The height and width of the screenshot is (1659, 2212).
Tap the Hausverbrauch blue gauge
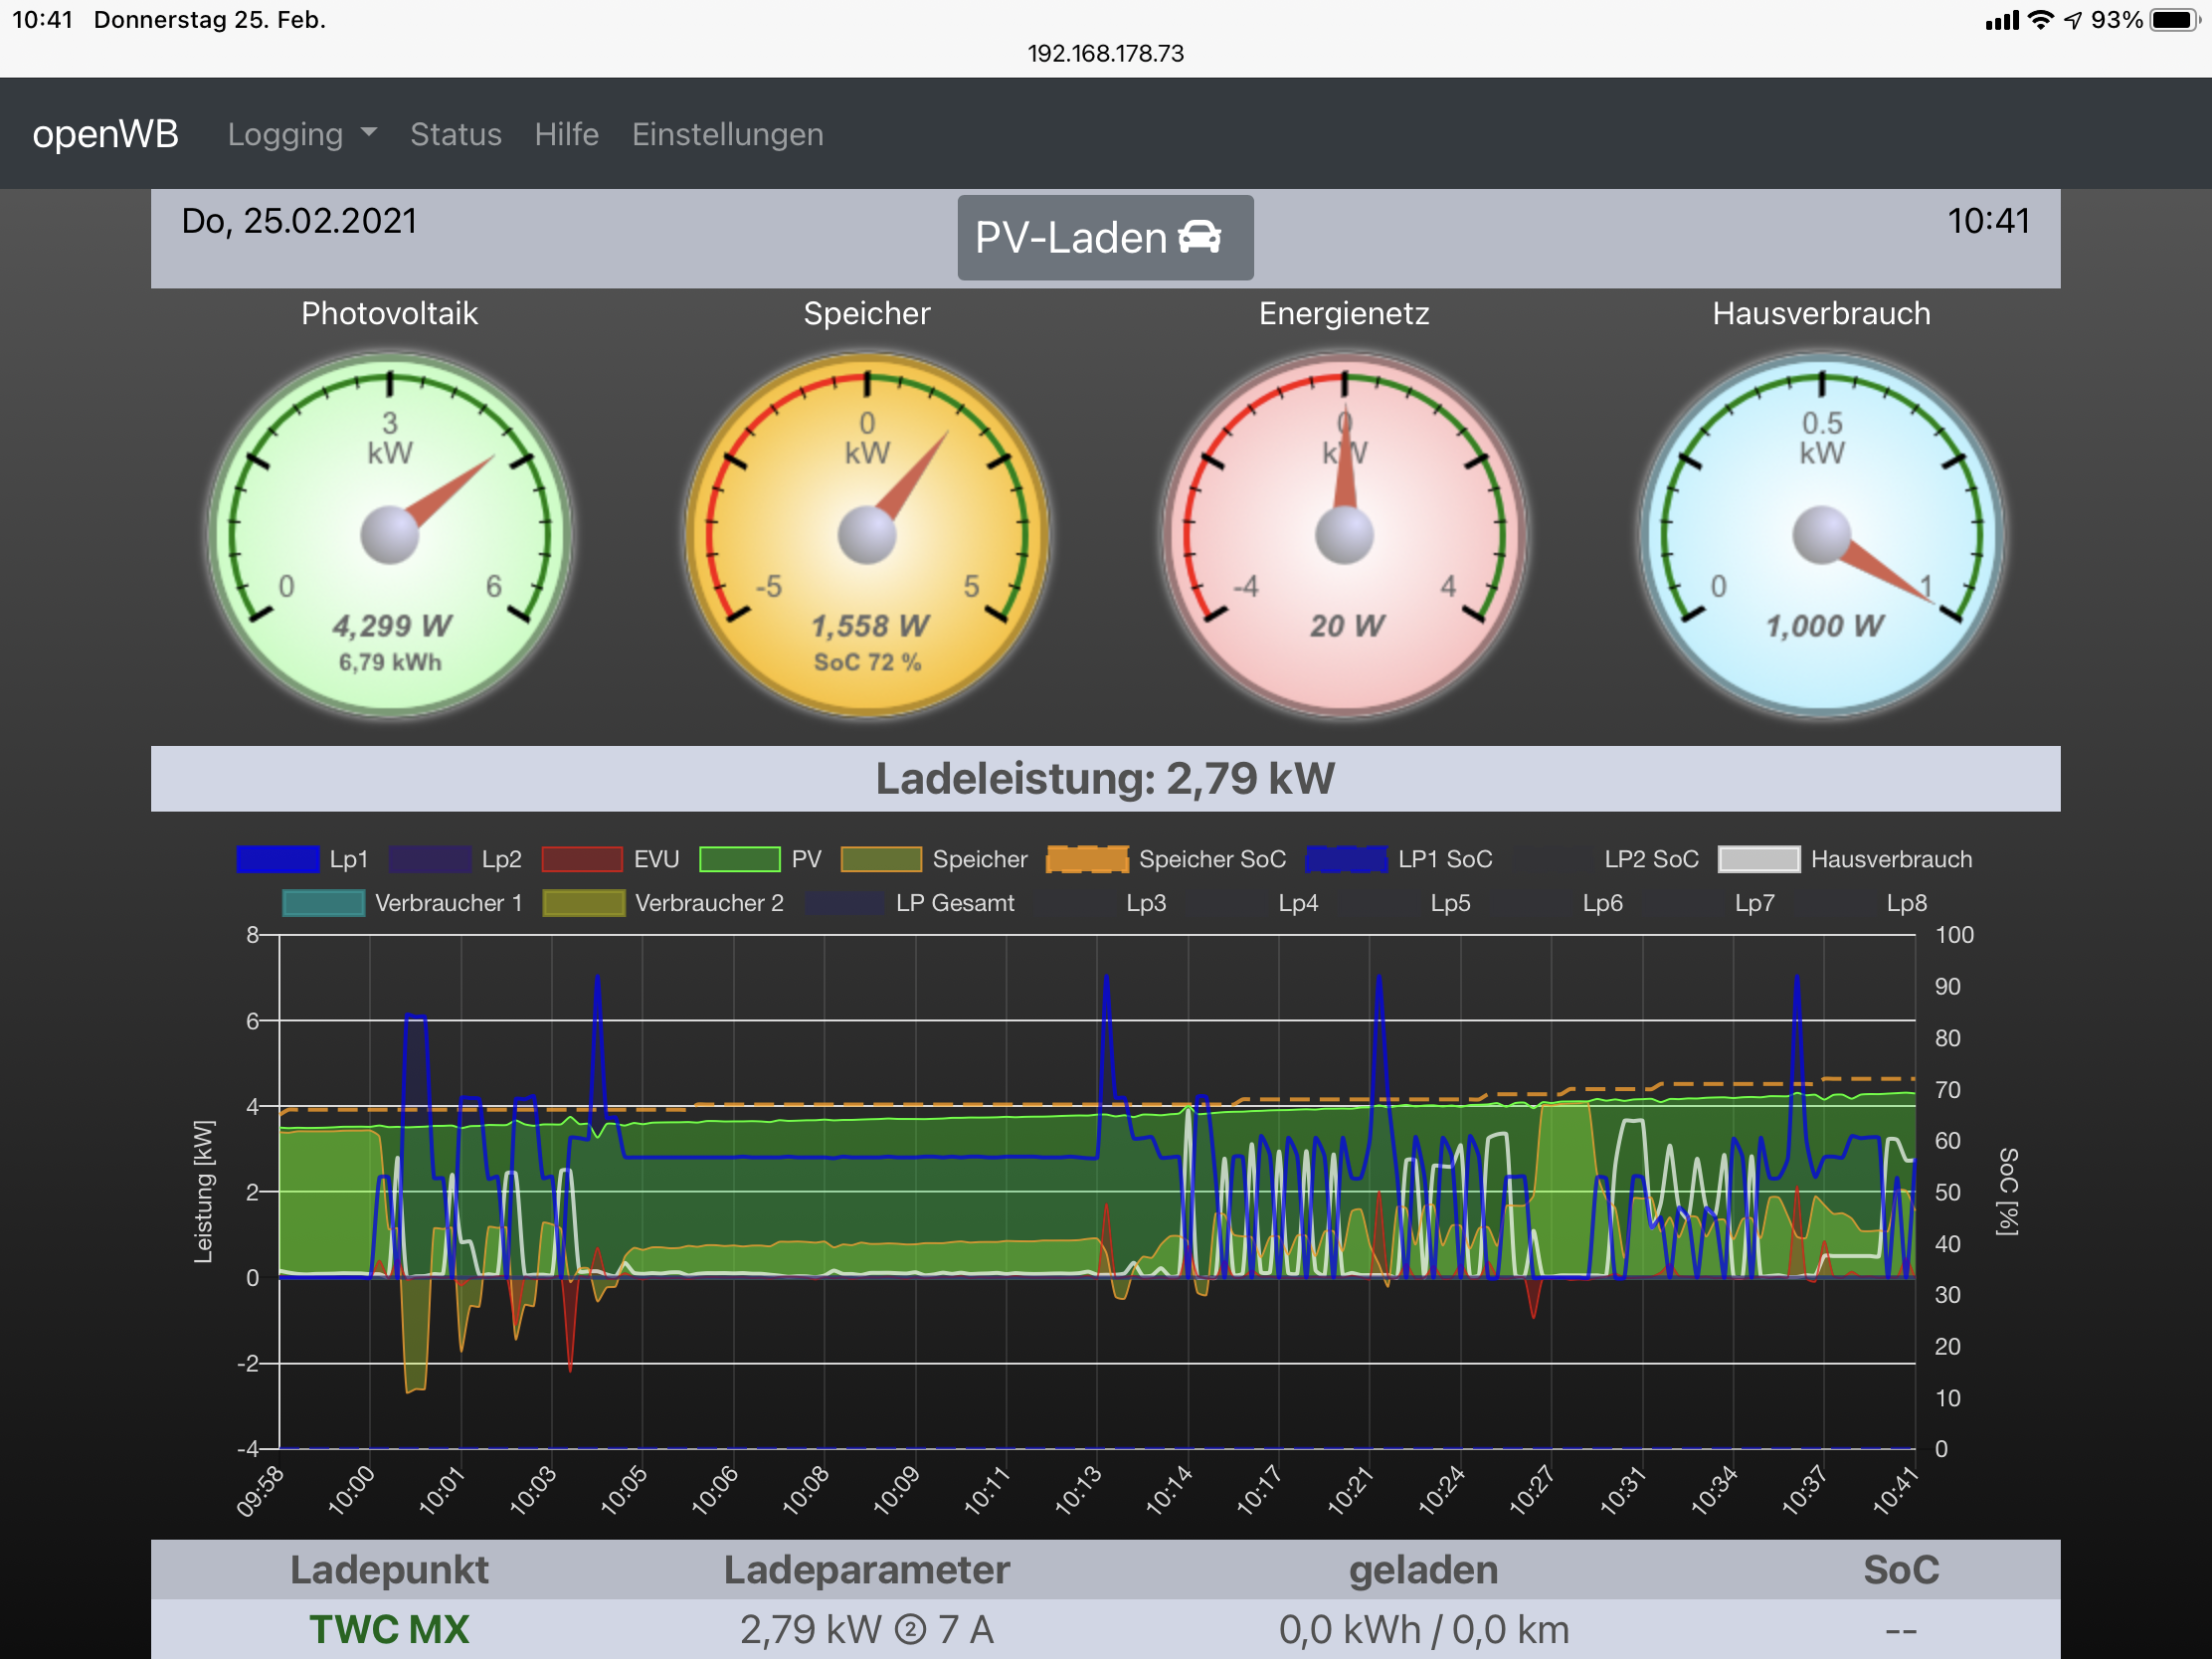1821,534
